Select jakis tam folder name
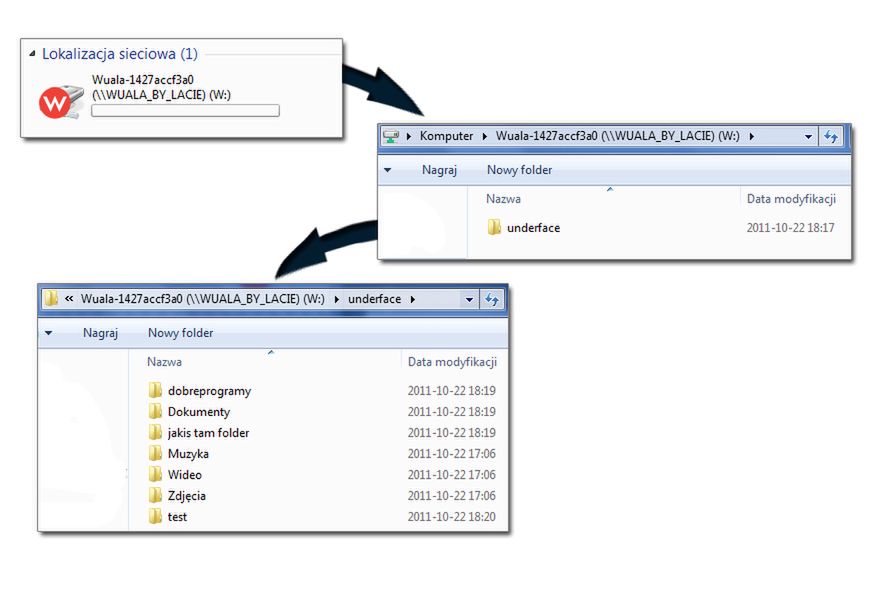The height and width of the screenshot is (592, 885). point(208,433)
